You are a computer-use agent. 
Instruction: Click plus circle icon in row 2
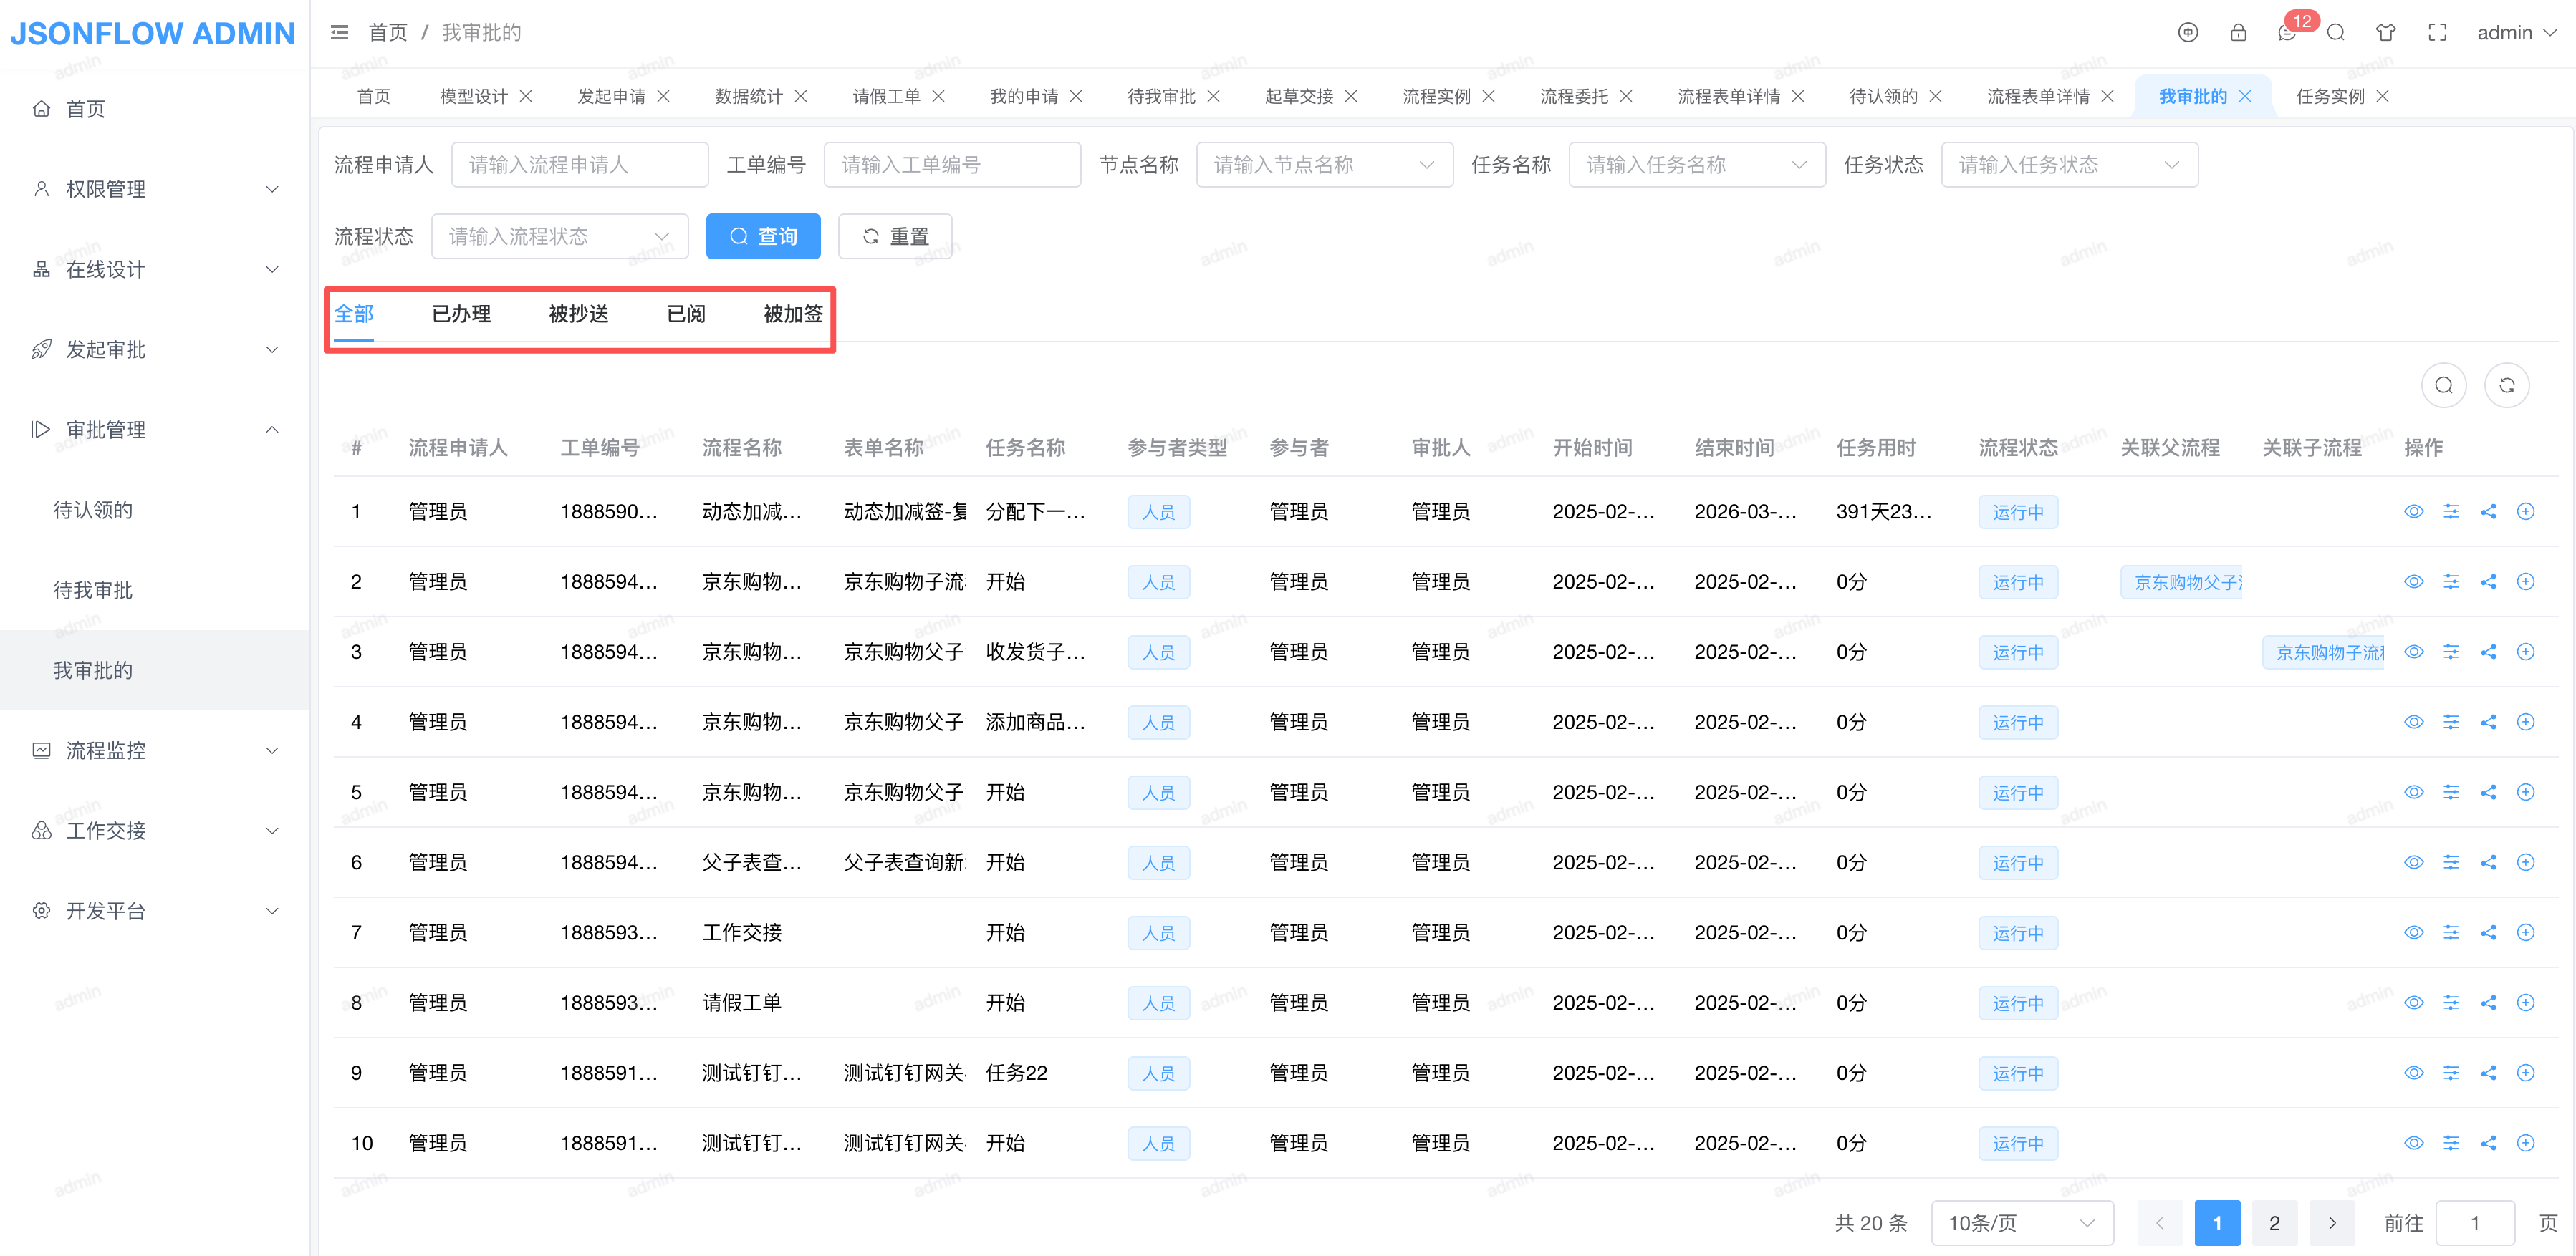(x=2525, y=582)
